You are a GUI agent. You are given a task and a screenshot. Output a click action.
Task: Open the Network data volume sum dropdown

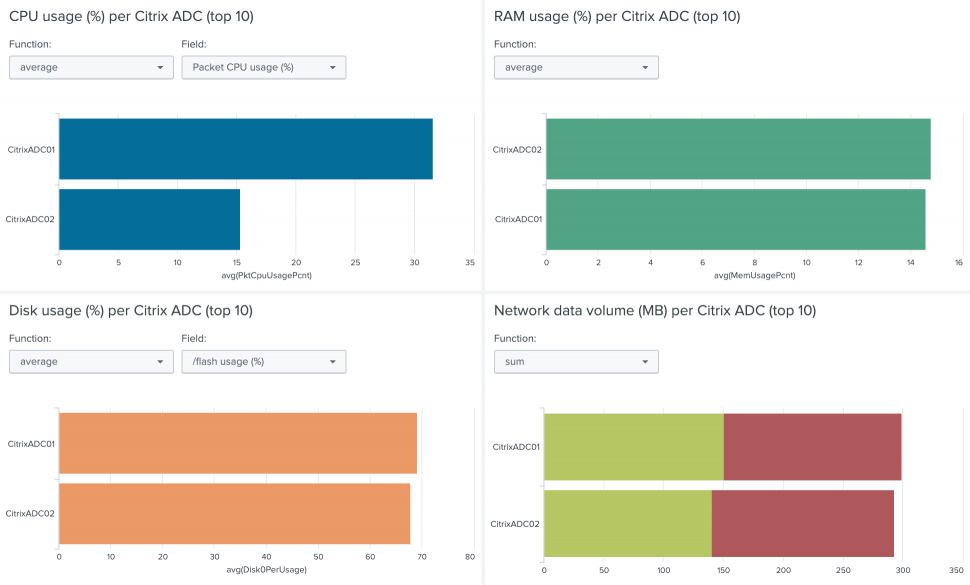pyautogui.click(x=576, y=362)
